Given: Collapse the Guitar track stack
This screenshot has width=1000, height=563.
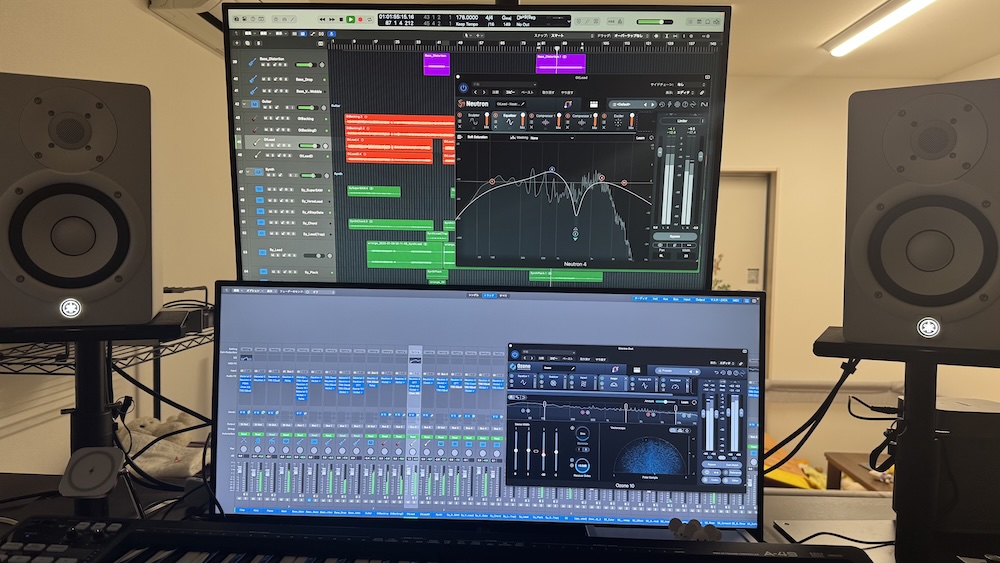Looking at the screenshot, I should [x=243, y=103].
